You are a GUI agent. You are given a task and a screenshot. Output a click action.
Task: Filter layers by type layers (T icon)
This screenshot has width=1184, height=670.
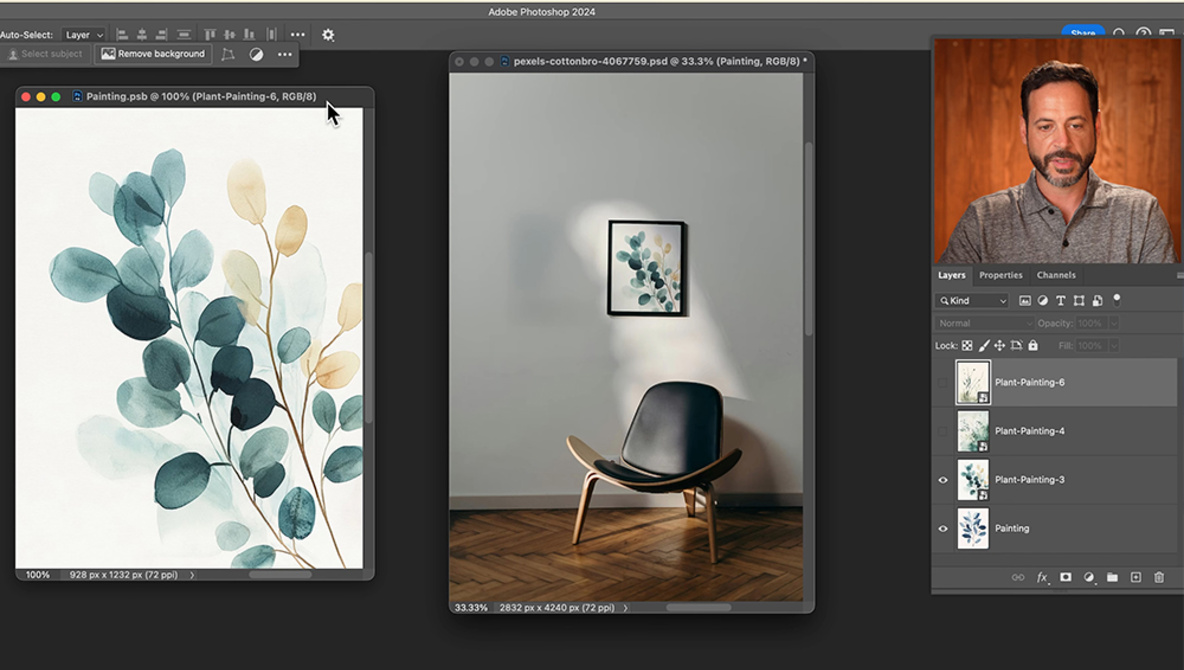pos(1060,301)
